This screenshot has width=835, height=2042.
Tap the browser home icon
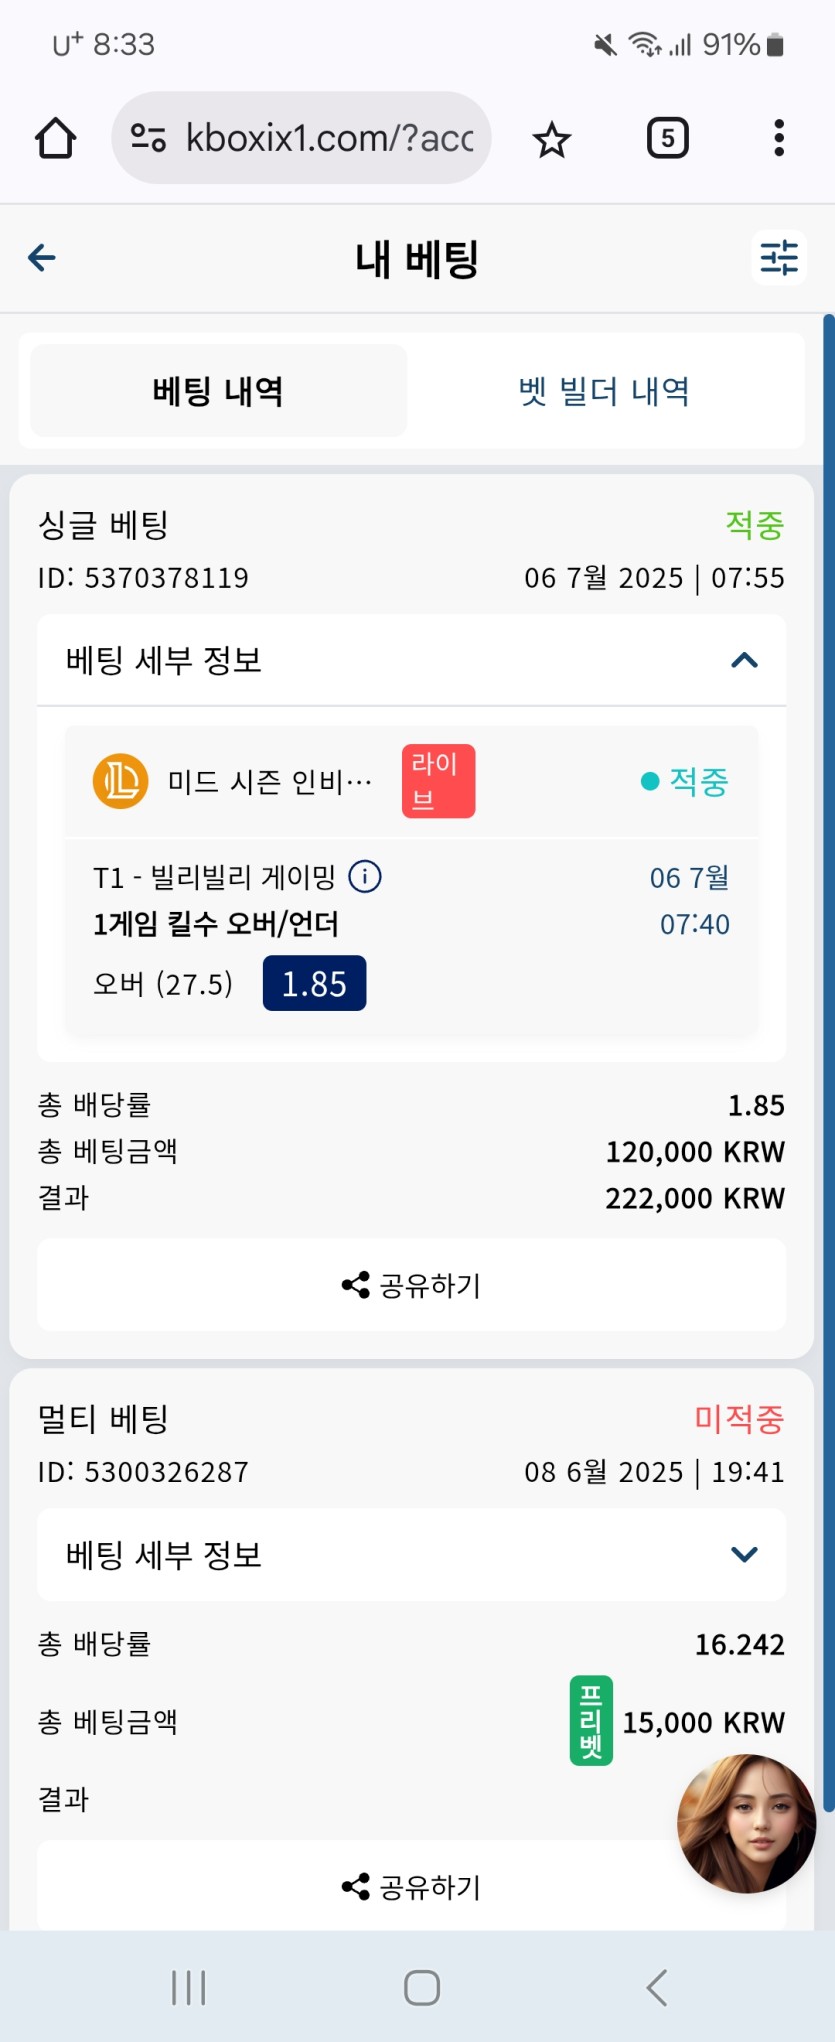coord(56,138)
